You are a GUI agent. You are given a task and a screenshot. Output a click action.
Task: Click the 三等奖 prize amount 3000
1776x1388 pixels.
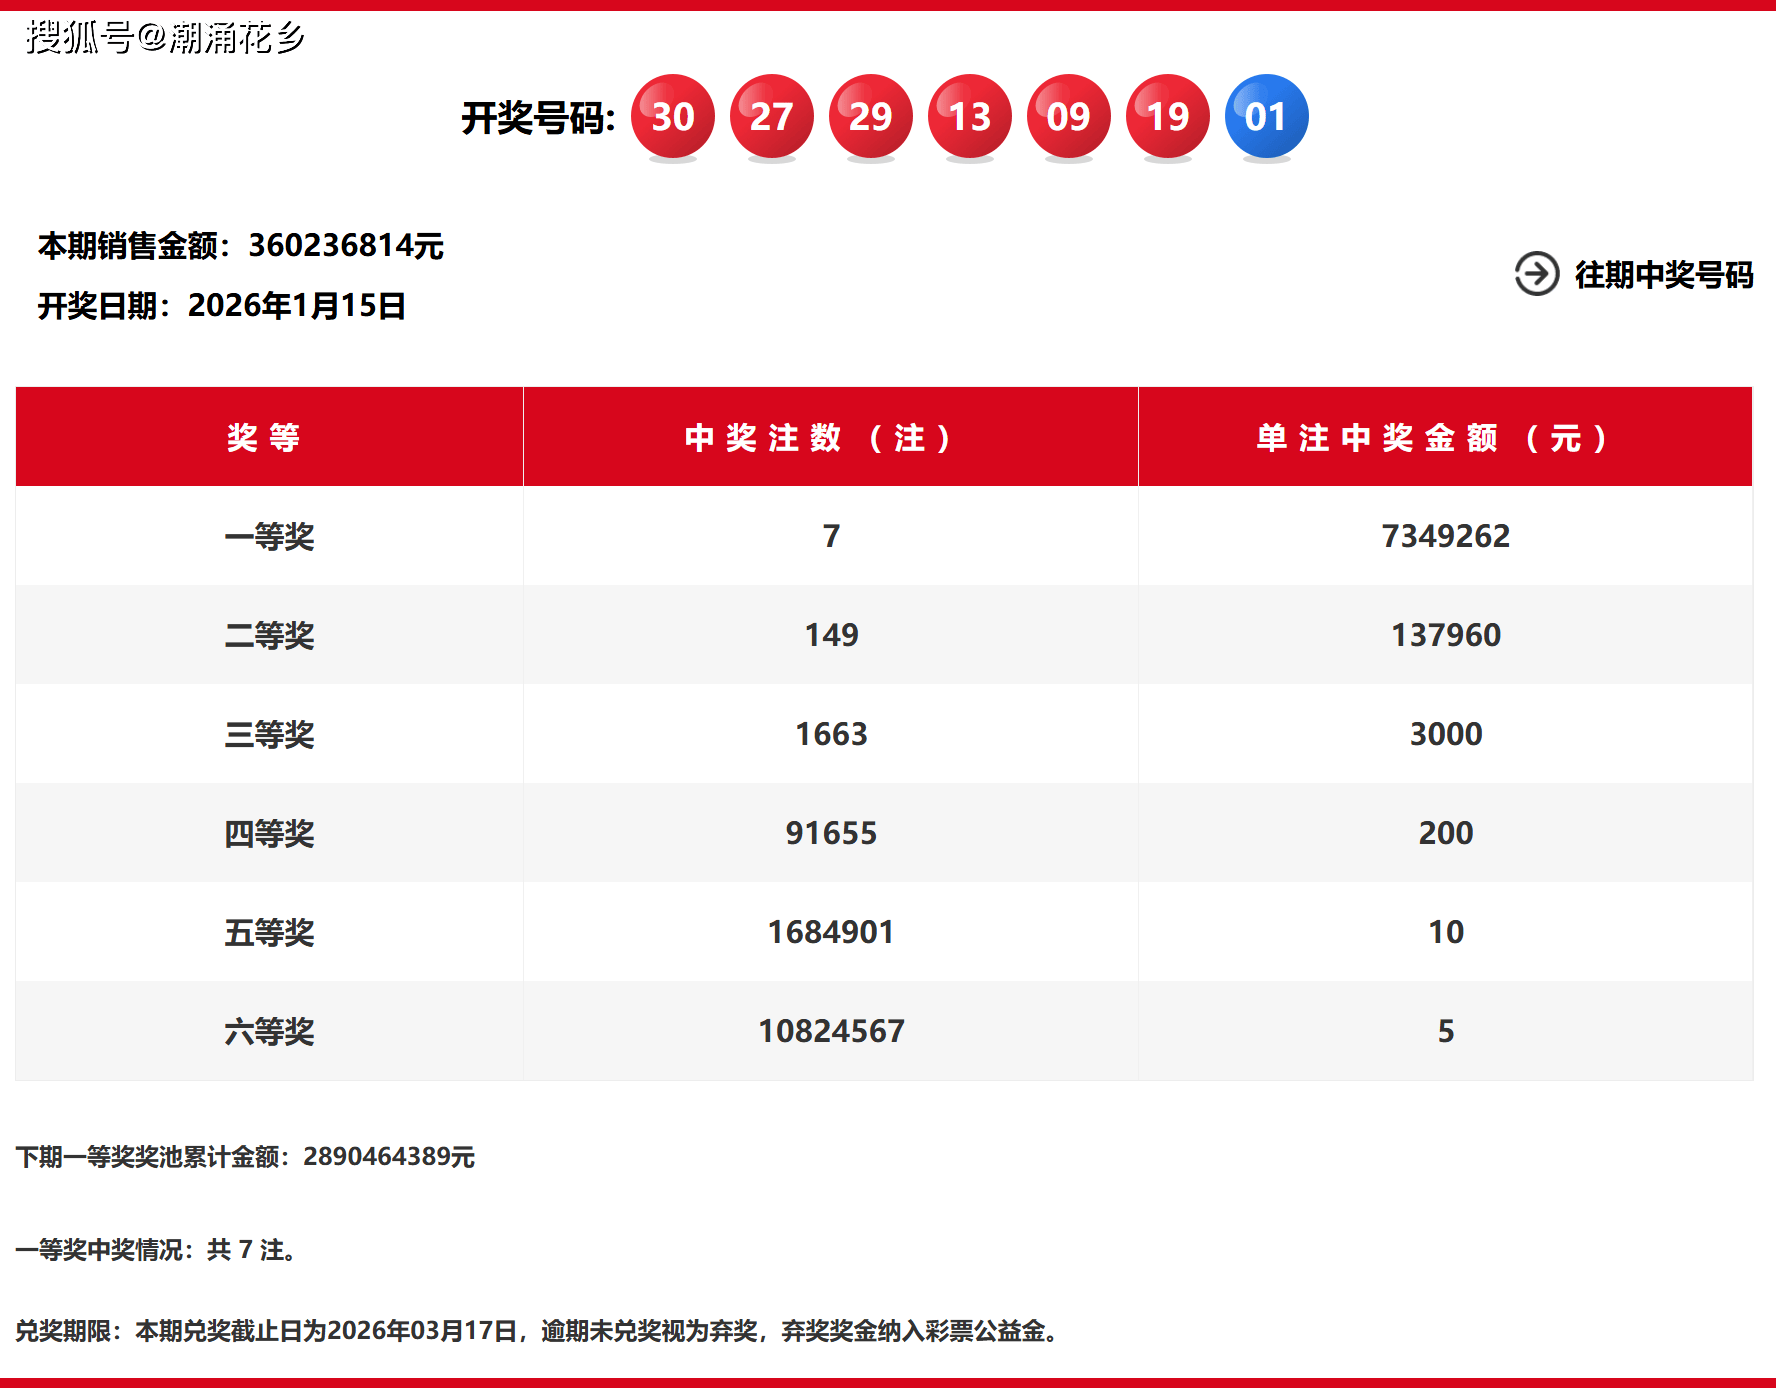point(1445,734)
